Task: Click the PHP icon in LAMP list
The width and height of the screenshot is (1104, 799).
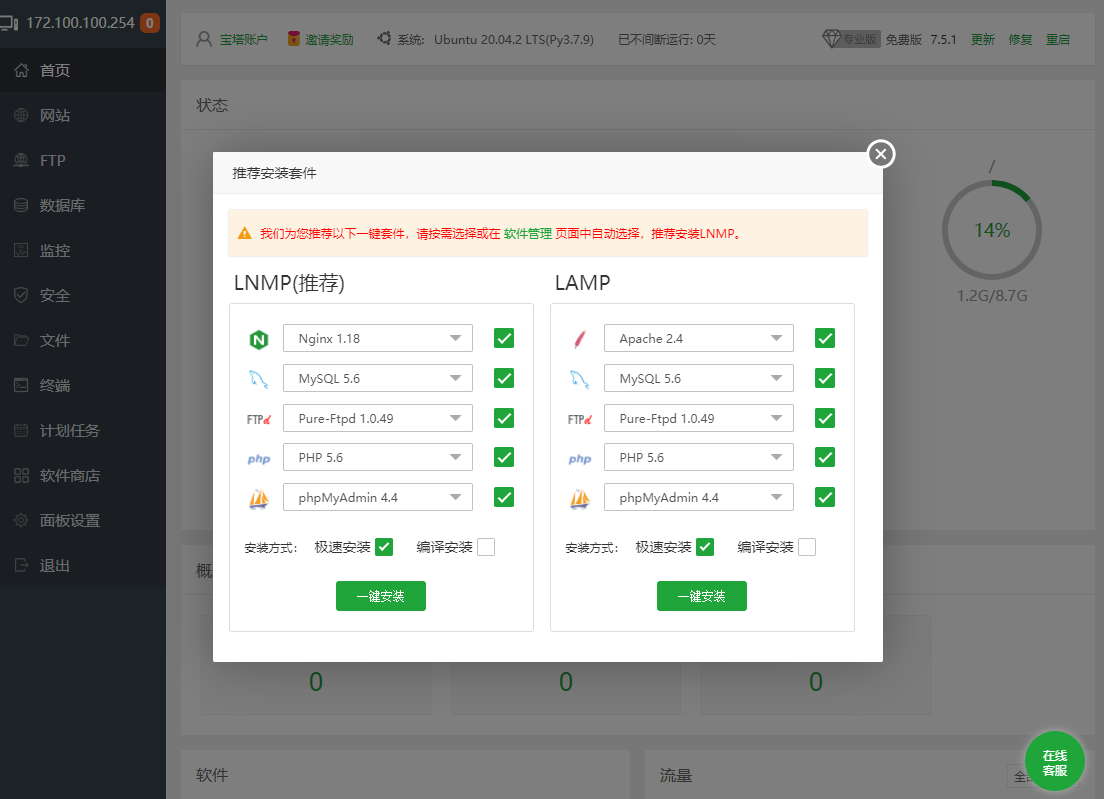Action: point(580,459)
